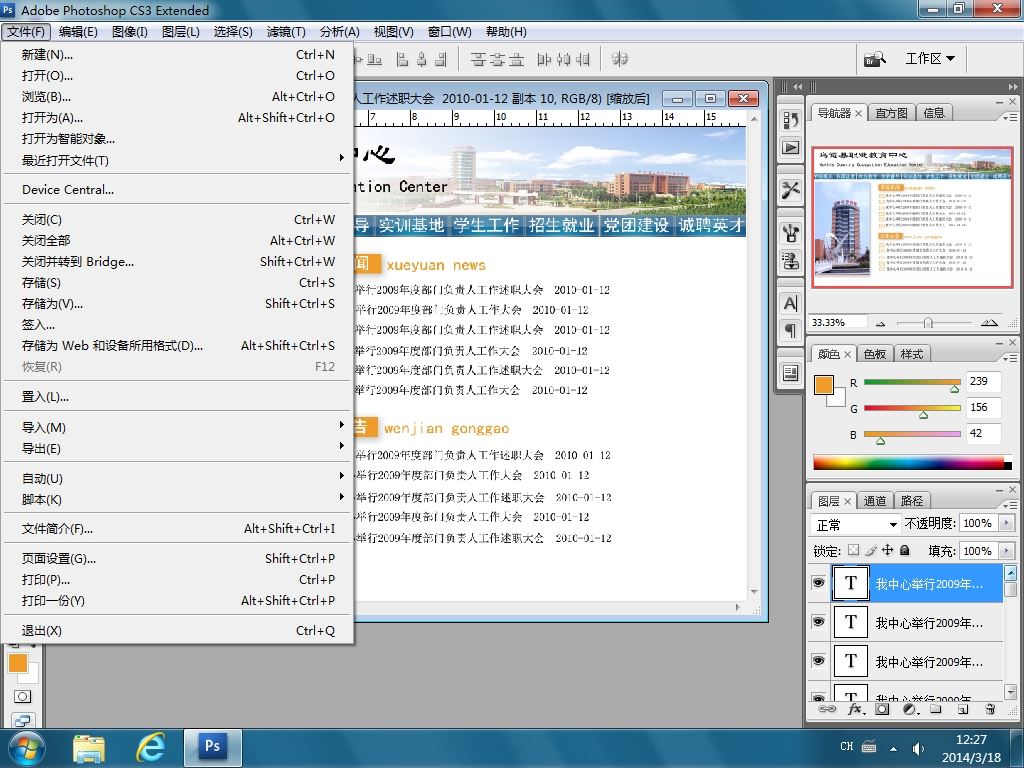Viewport: 1024px width, 768px height.
Task: Toggle lock position
Action: click(x=888, y=551)
